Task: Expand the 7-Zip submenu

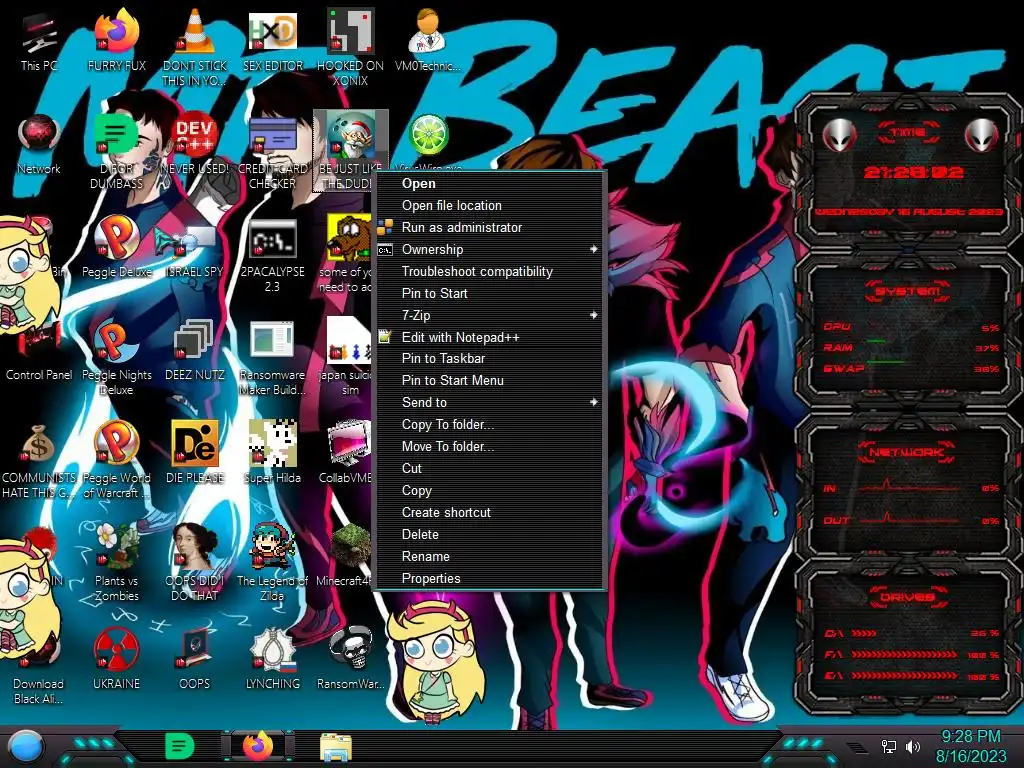Action: coord(489,315)
